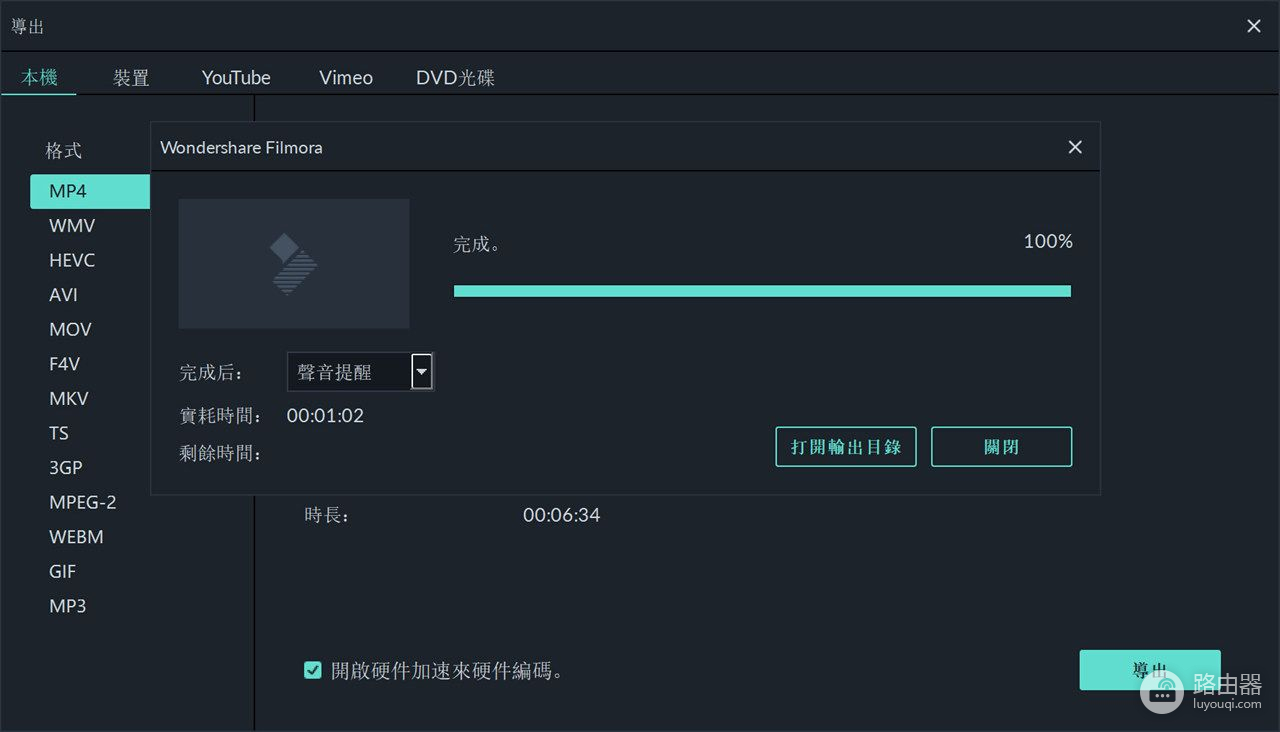Select F4V format
Screen dimensions: 1280x732
point(64,364)
